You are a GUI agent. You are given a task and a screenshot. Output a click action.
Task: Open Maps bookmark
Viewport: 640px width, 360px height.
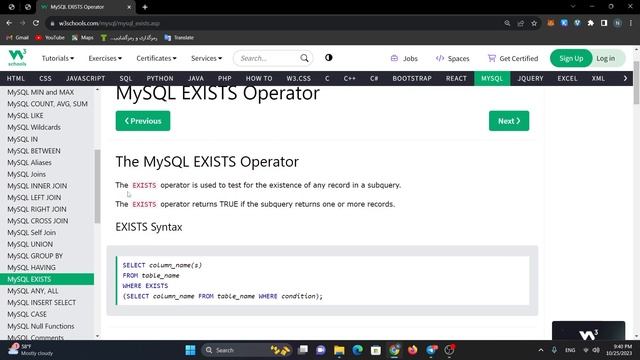pyautogui.click(x=82, y=38)
